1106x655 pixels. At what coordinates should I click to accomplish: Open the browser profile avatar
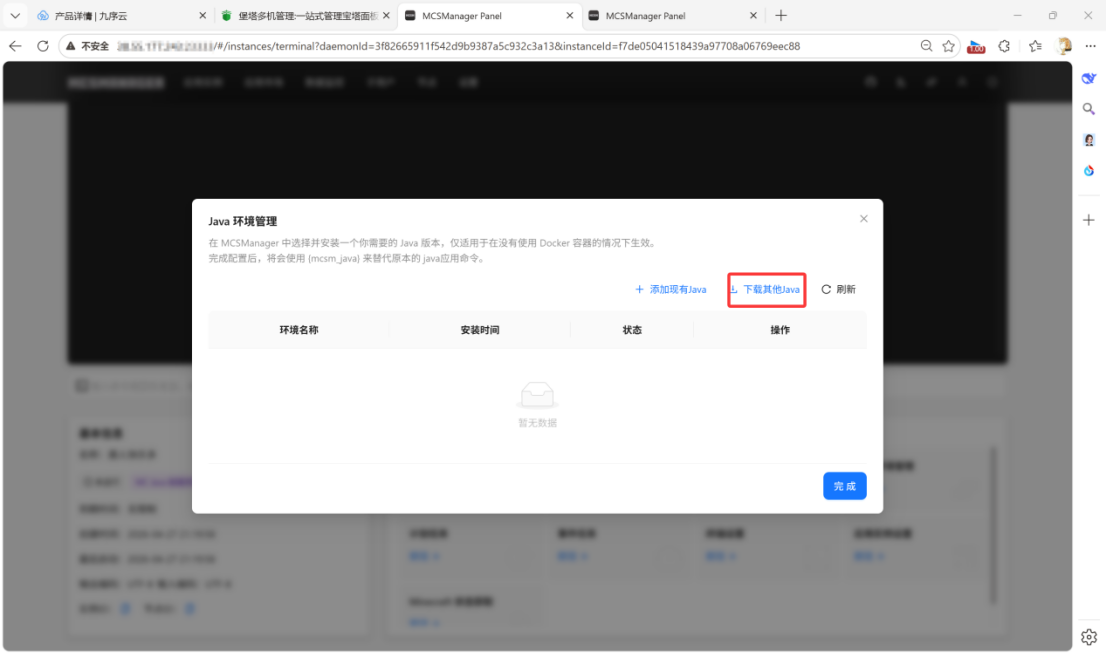click(1064, 46)
